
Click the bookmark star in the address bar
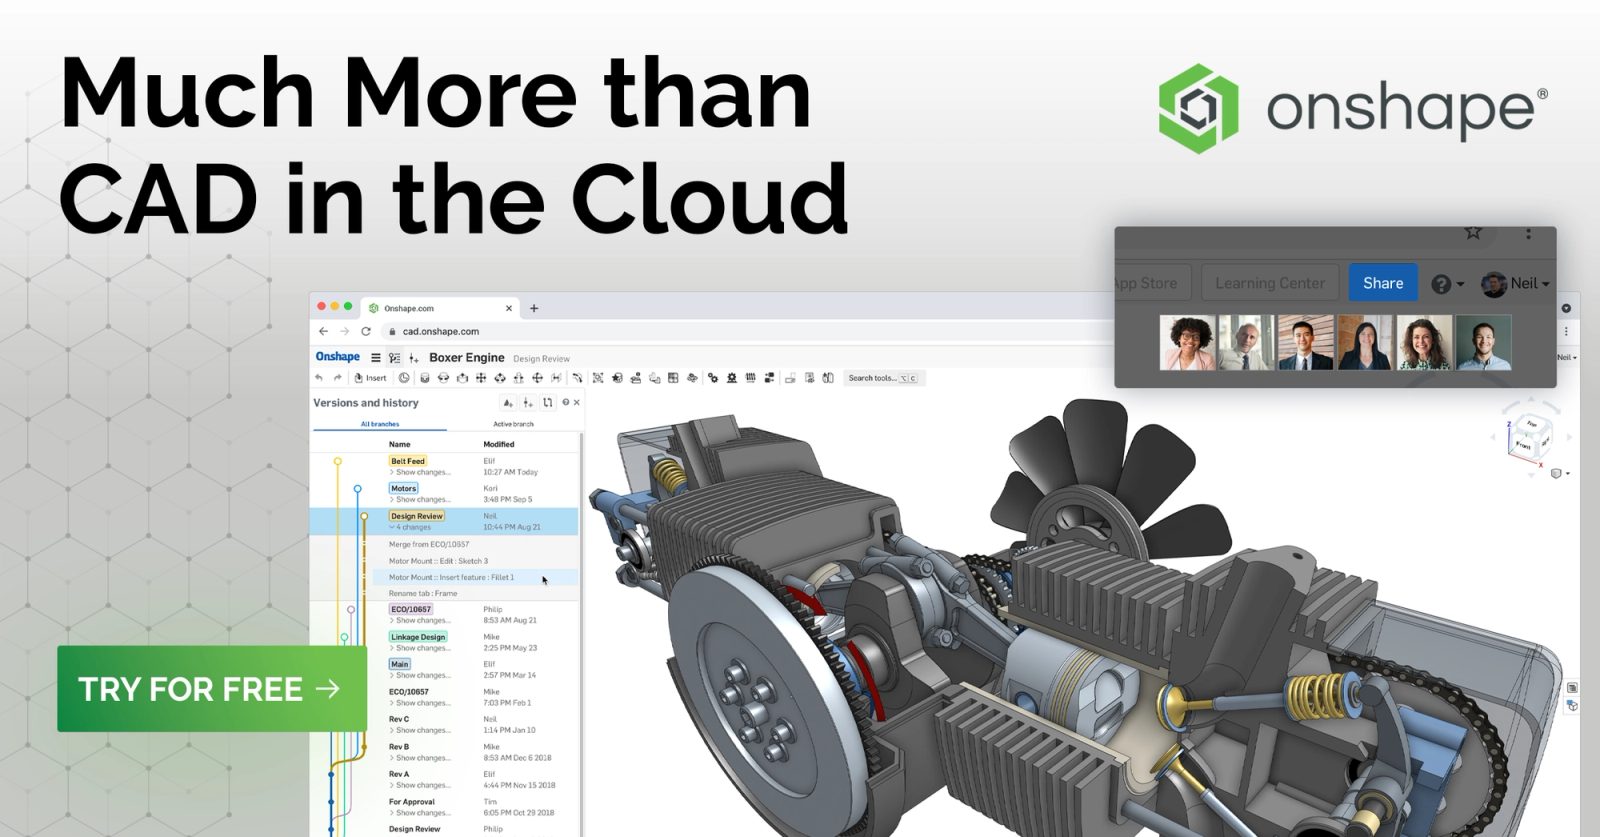[x=1473, y=233]
